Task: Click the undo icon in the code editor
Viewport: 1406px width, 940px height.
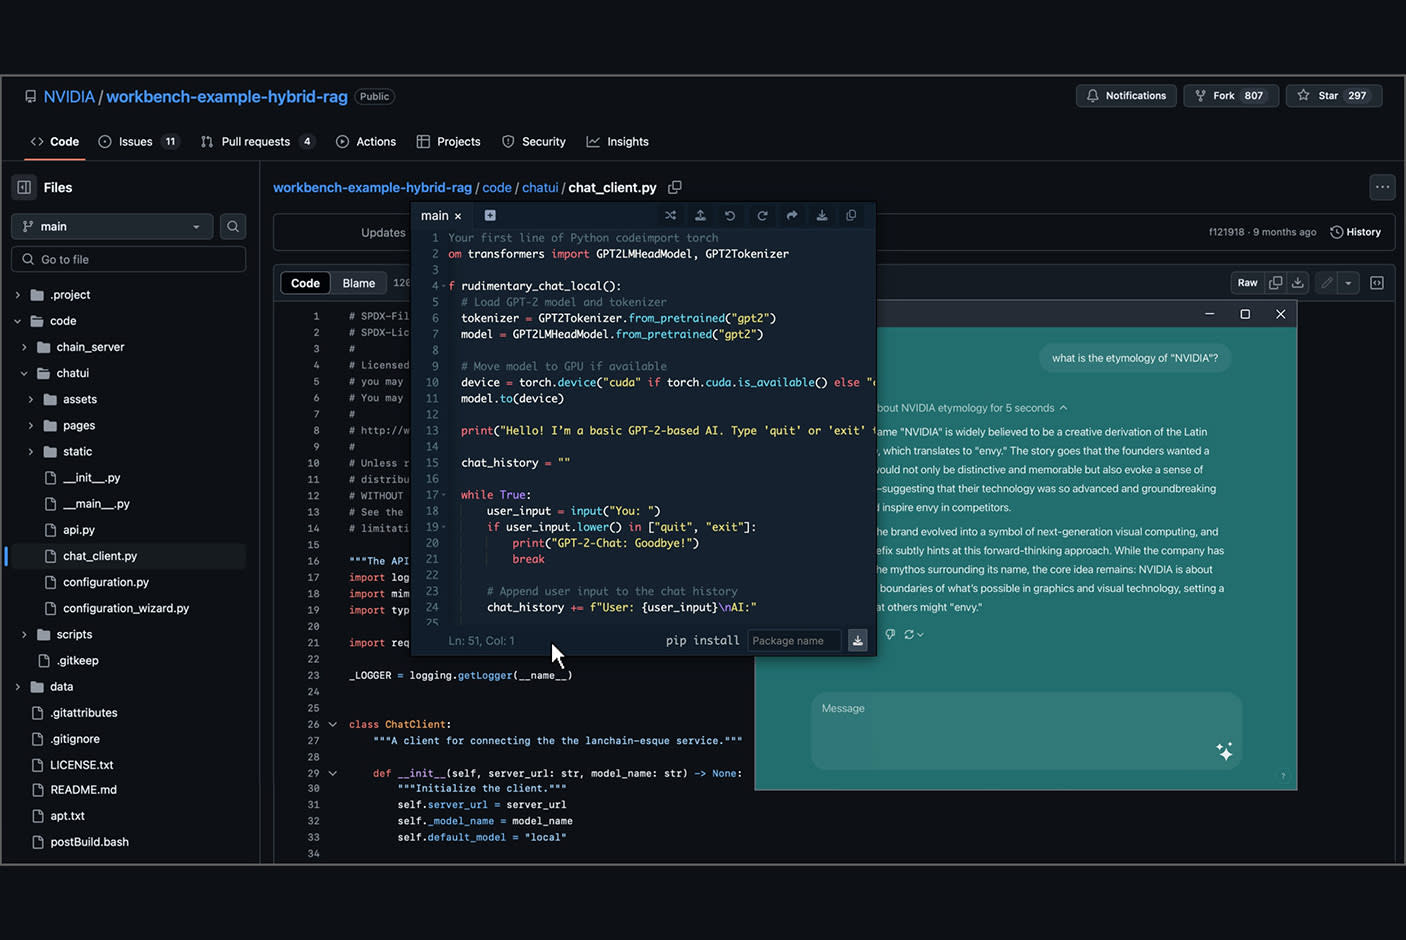Action: point(730,216)
